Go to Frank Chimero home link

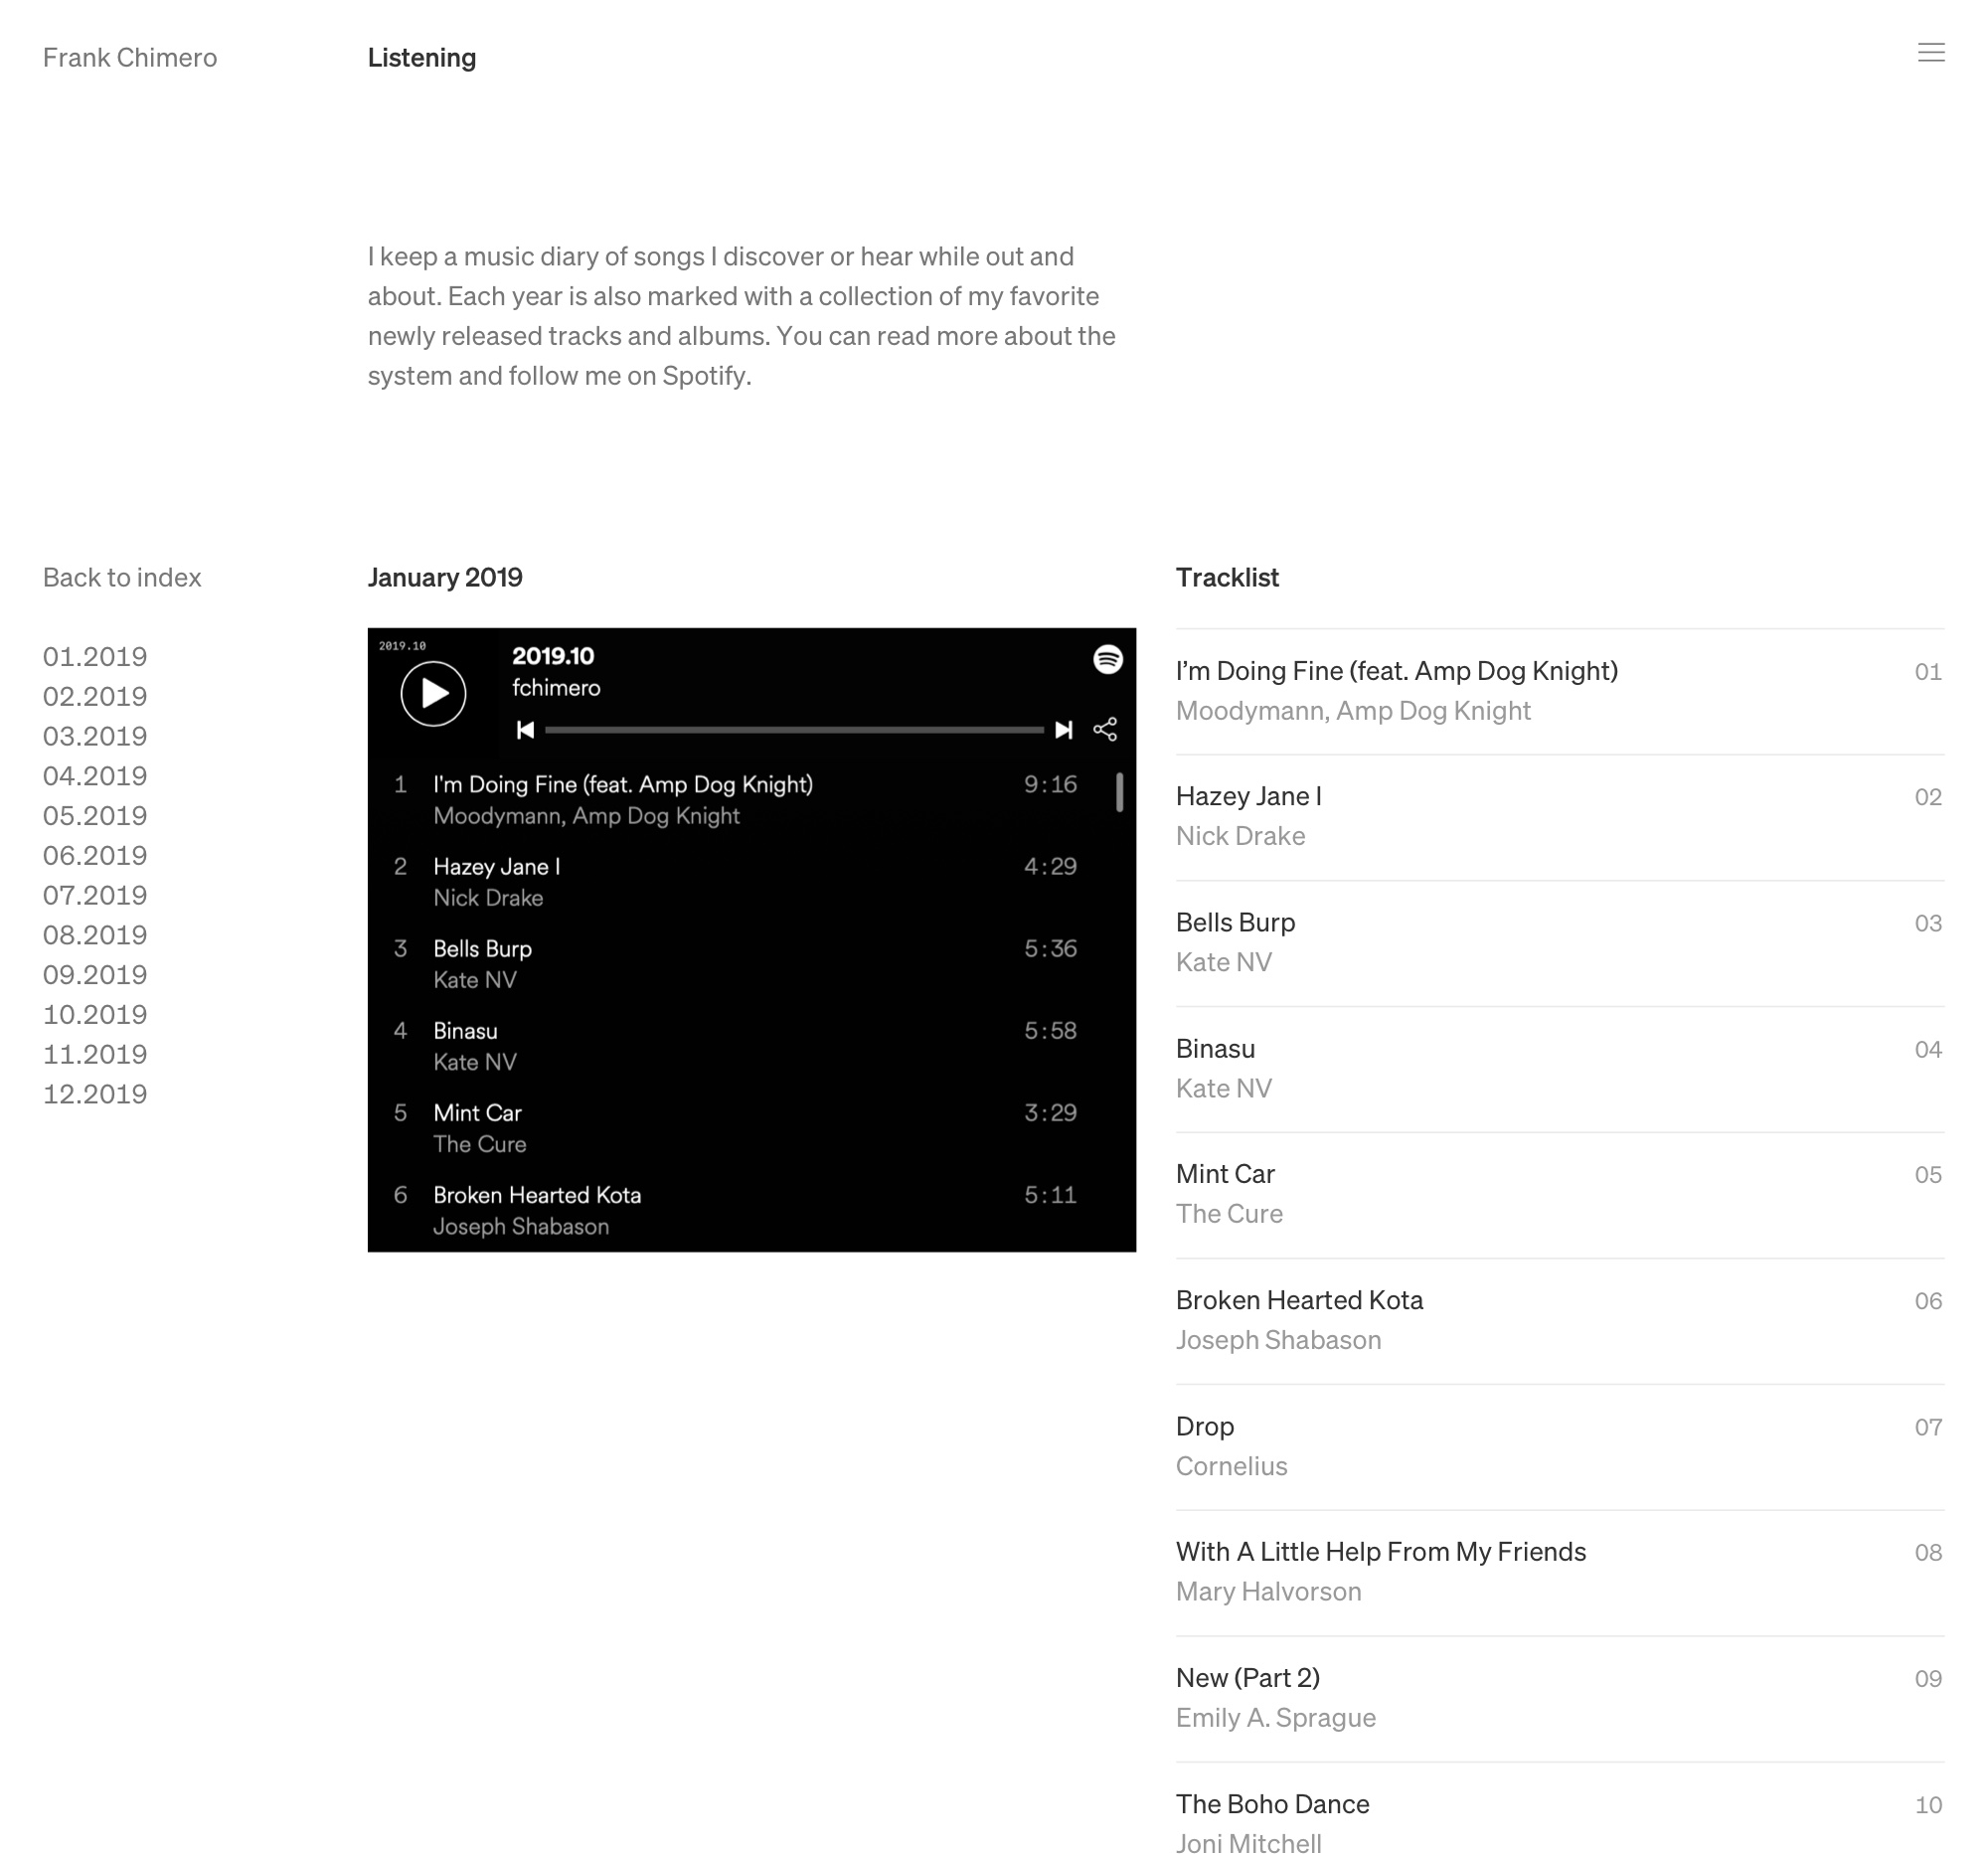[130, 57]
